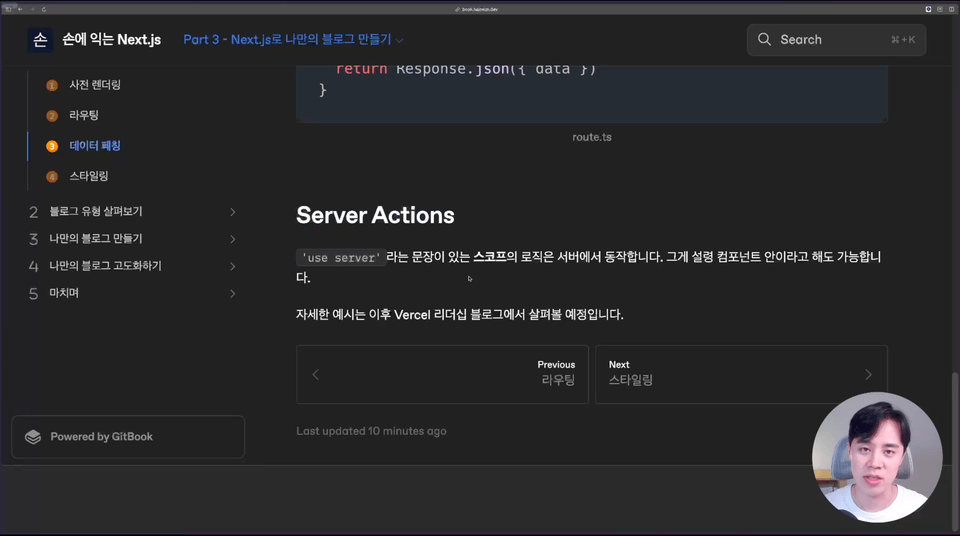Click number 1 badge icon
Image resolution: width=960 pixels, height=536 pixels.
point(52,85)
